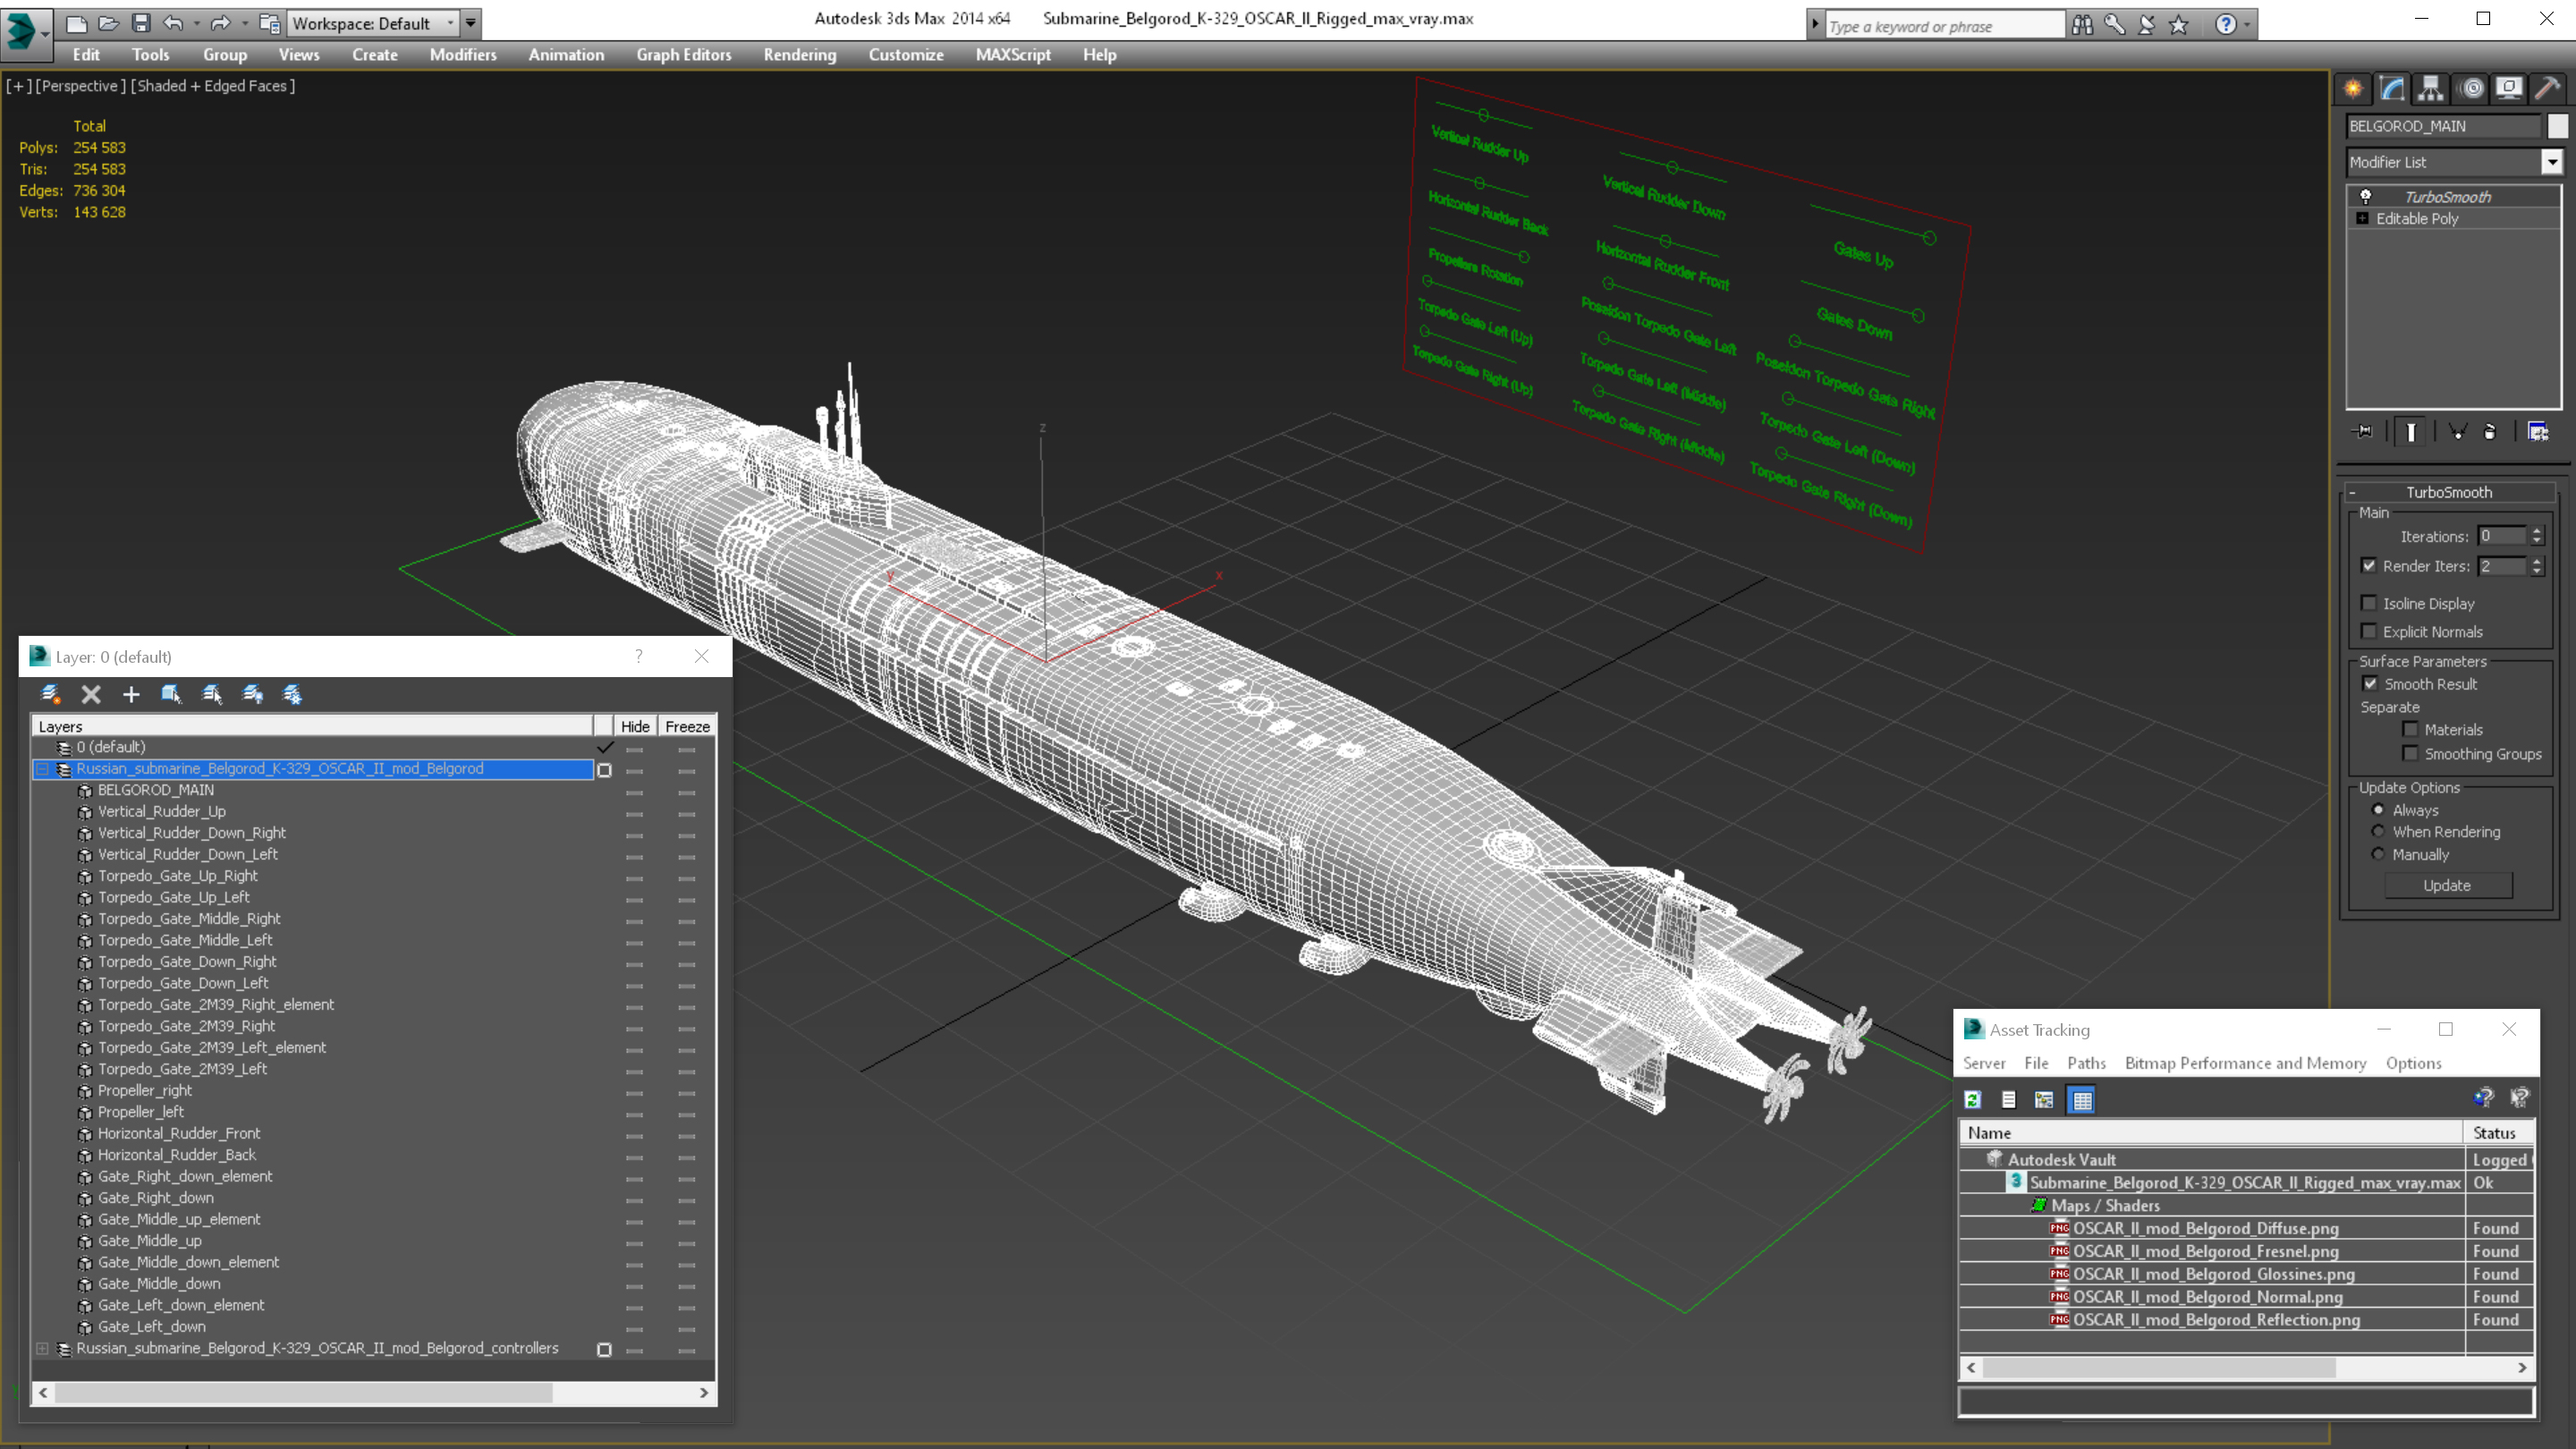Toggle Render Iters checkbox
This screenshot has width=2576, height=1449.
coord(2369,566)
